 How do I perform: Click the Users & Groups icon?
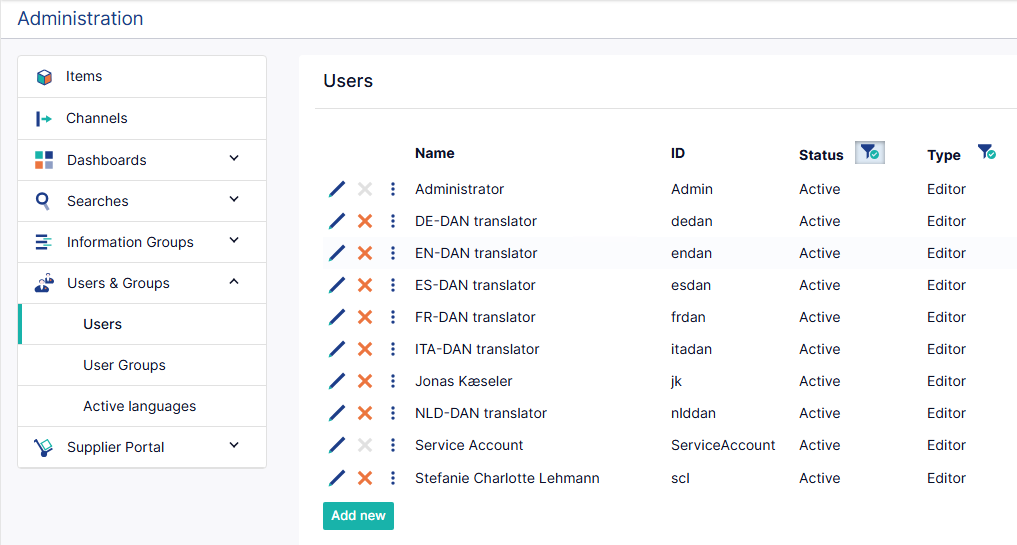[x=44, y=284]
